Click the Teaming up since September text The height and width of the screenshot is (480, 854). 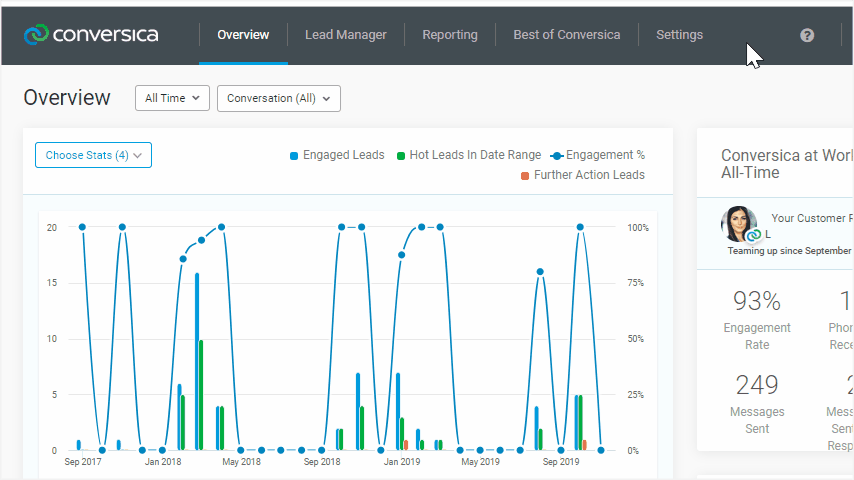[x=789, y=251]
